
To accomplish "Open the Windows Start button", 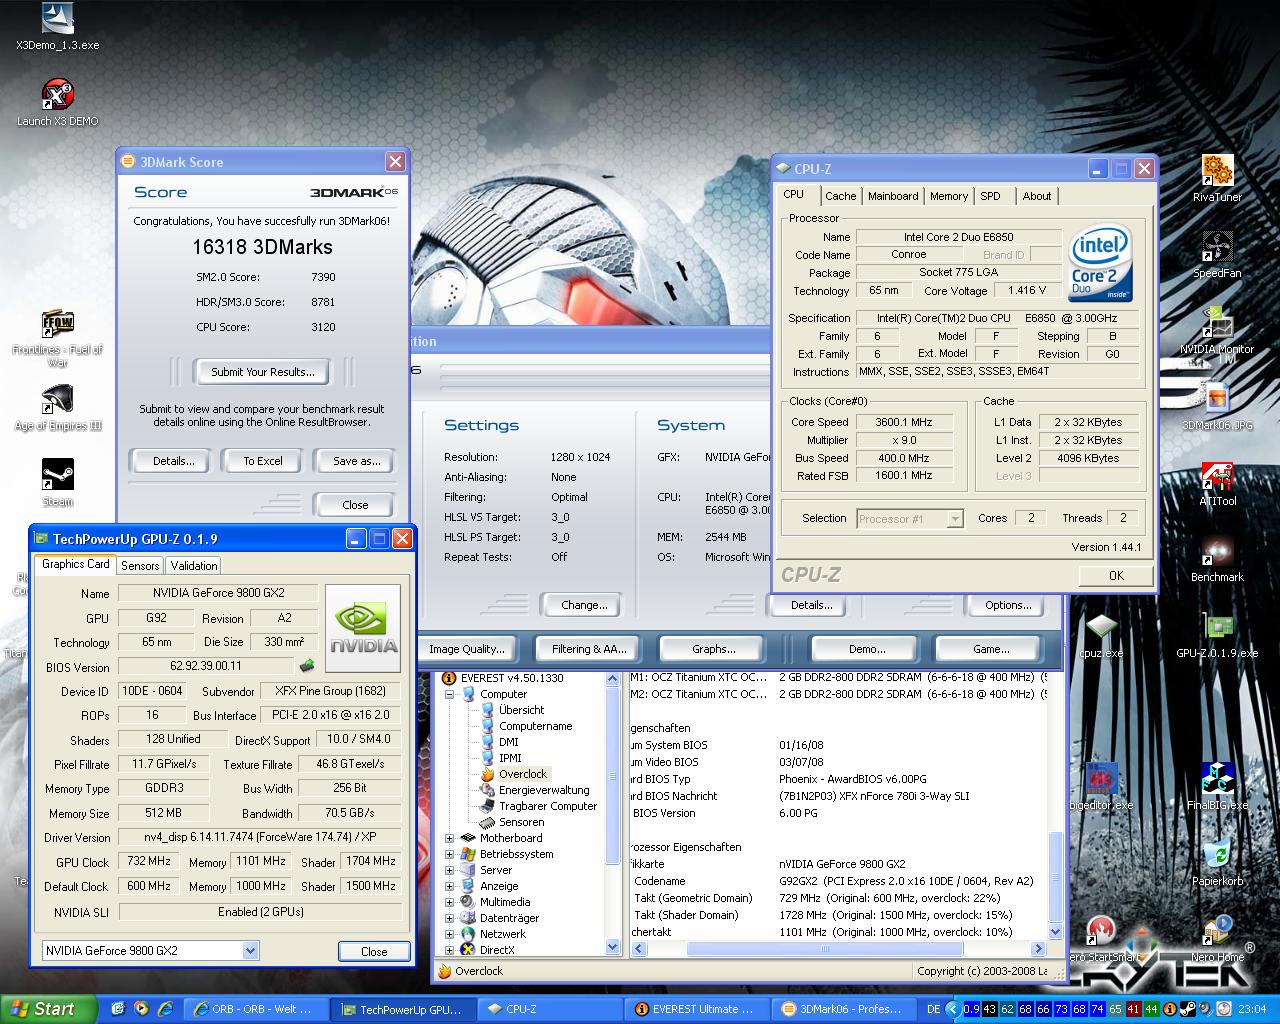I will pyautogui.click(x=48, y=1009).
